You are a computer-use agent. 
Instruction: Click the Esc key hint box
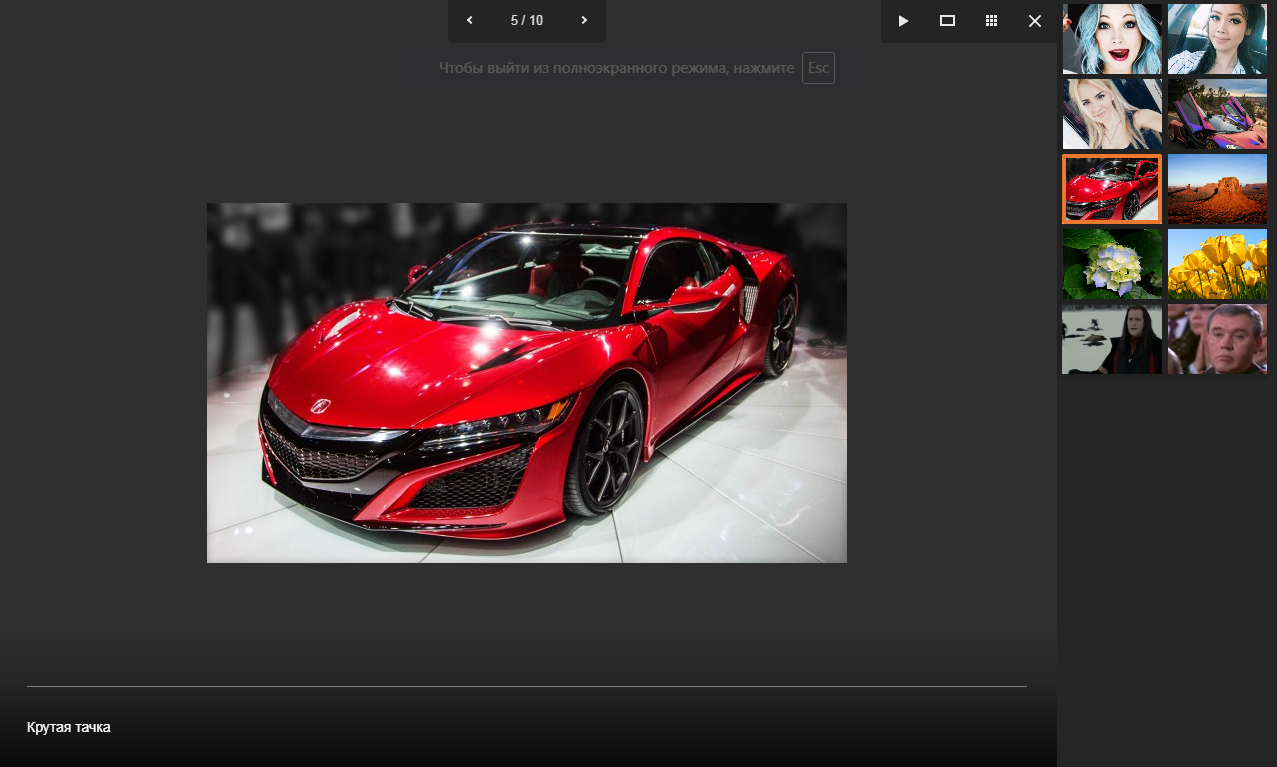click(818, 68)
